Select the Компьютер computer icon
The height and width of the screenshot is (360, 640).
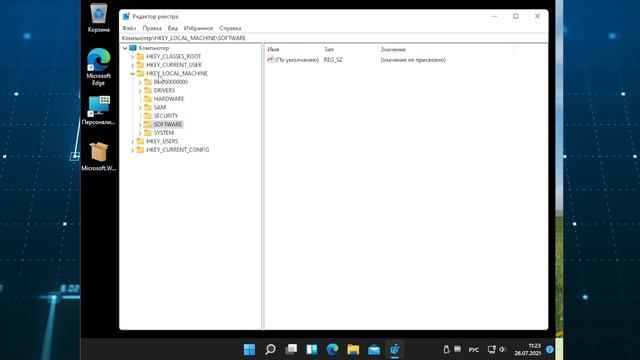click(133, 48)
